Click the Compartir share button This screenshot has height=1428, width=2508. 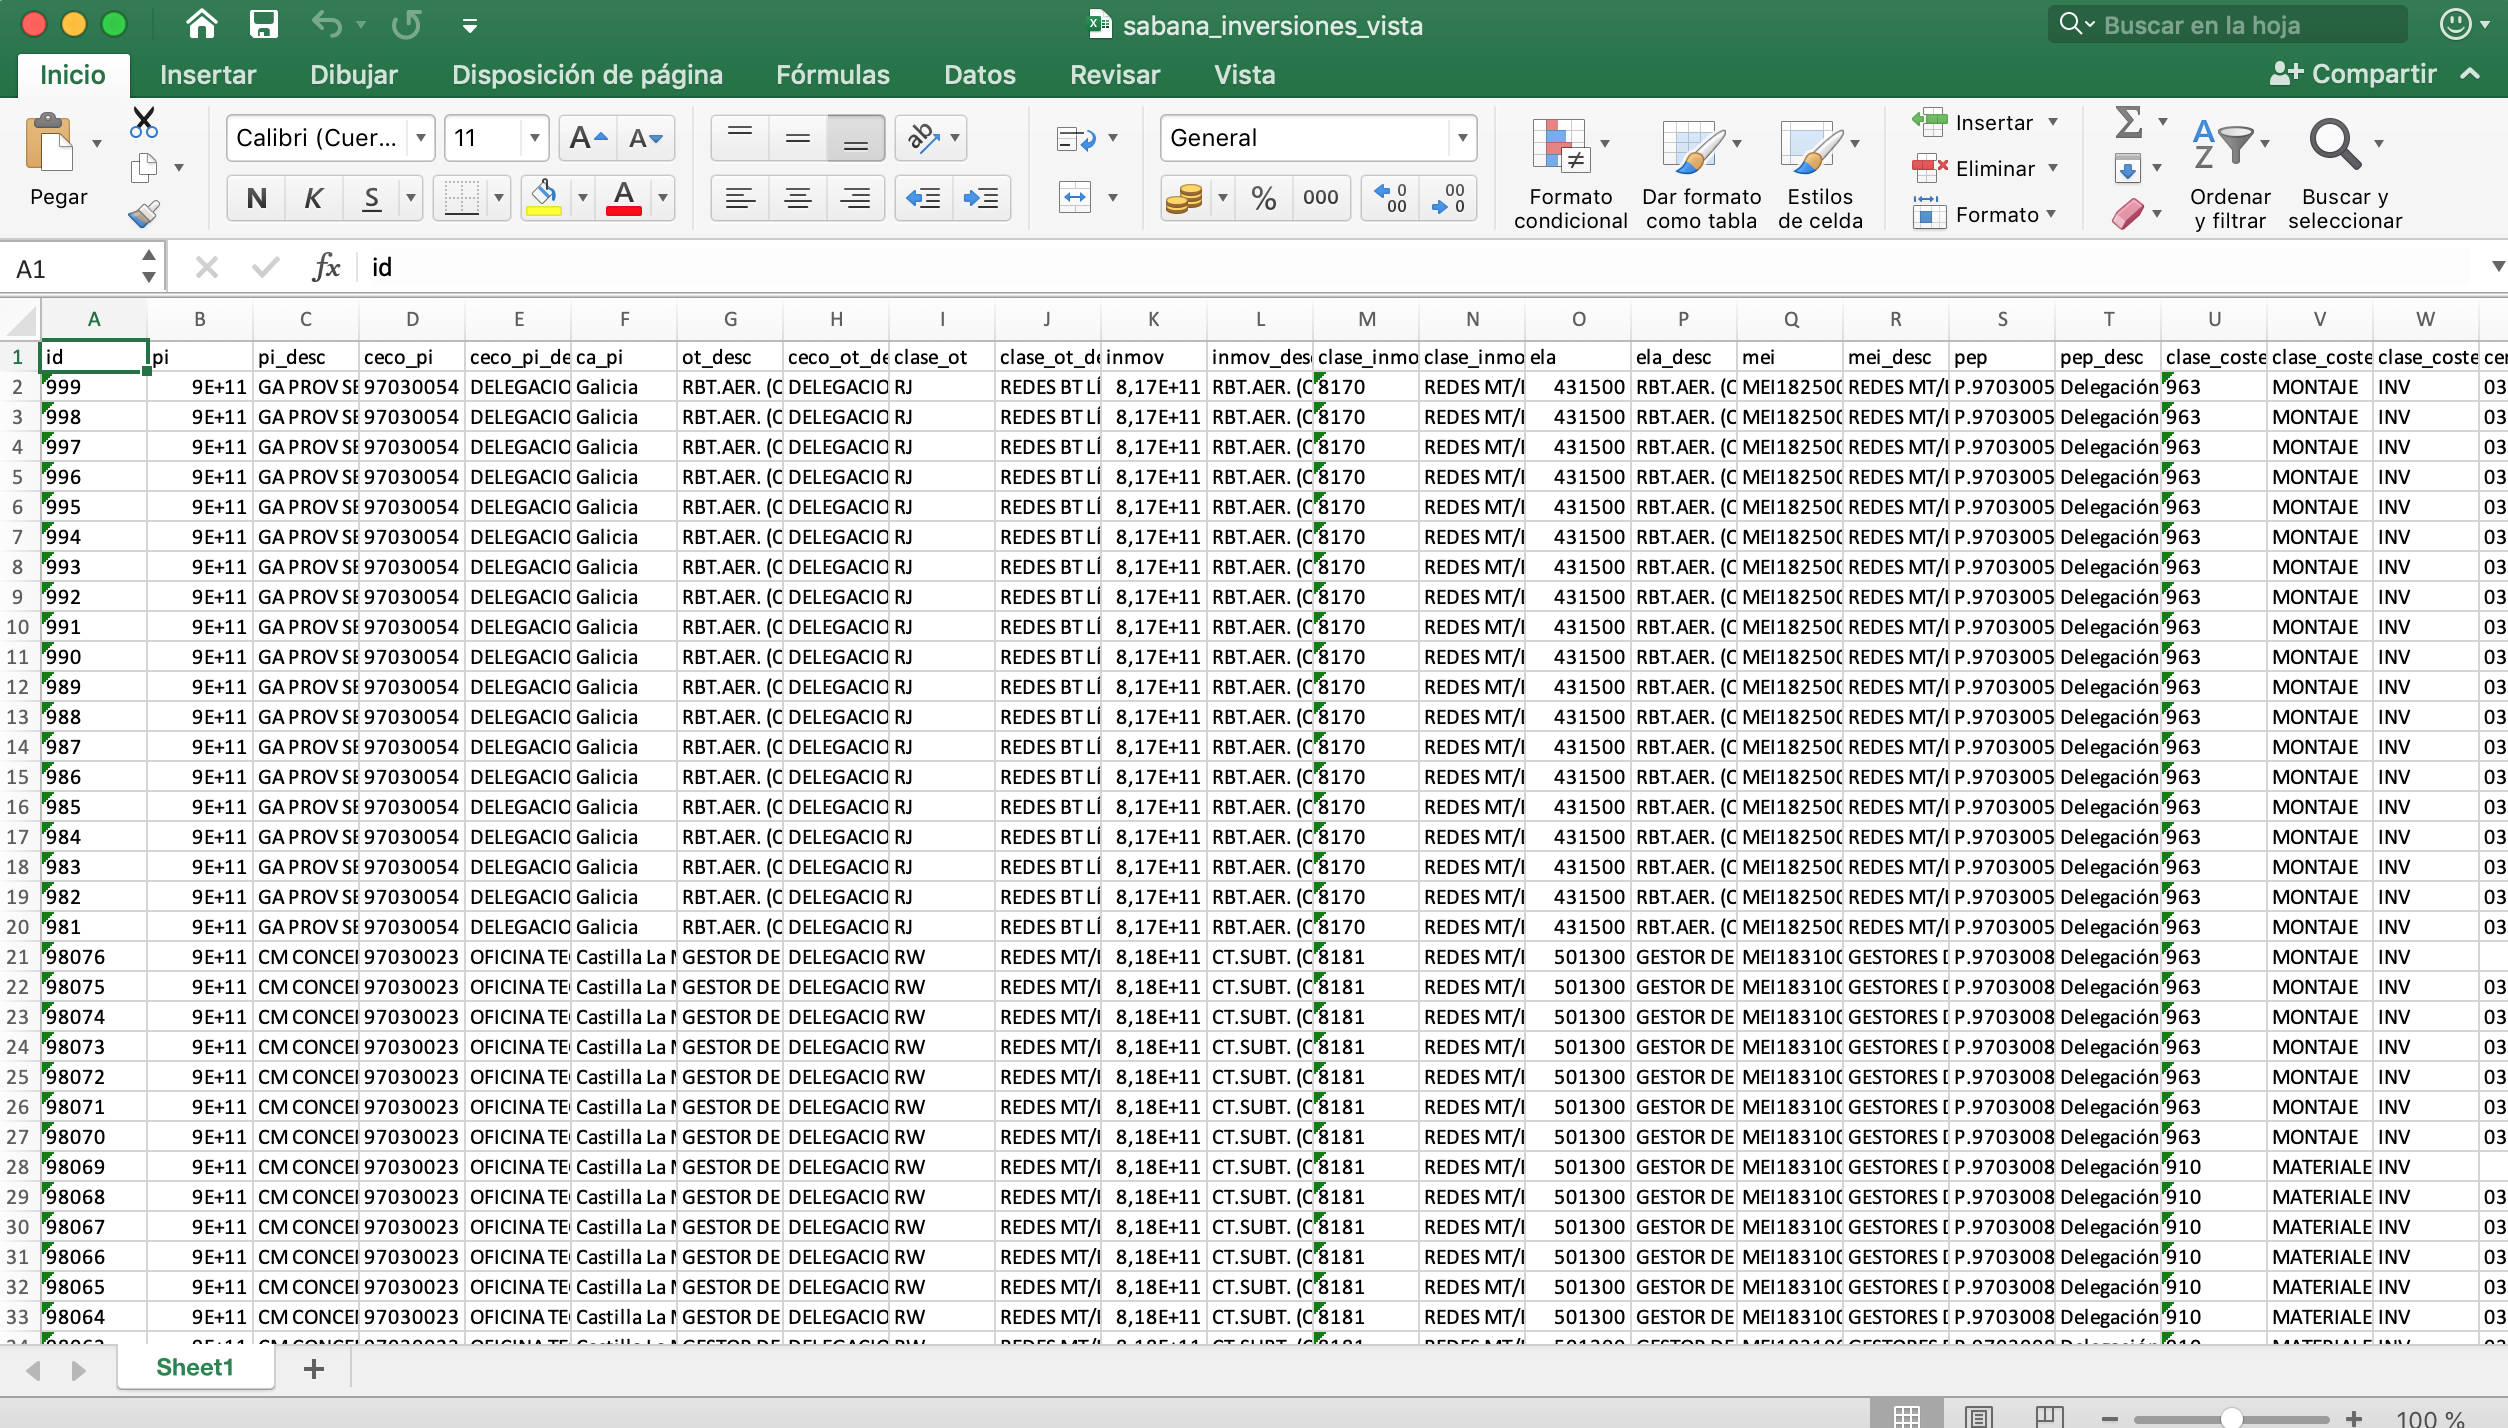point(2353,74)
